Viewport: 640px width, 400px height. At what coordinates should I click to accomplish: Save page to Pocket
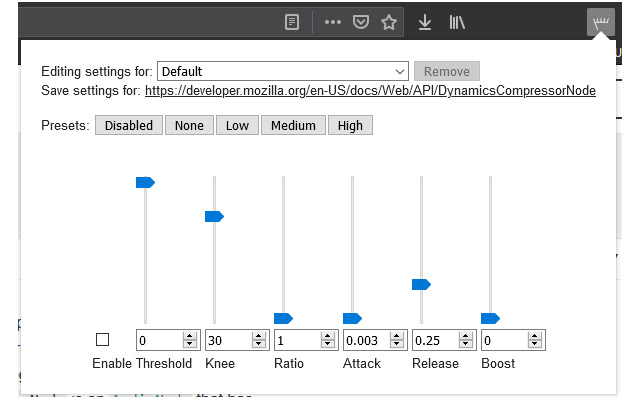(x=361, y=22)
